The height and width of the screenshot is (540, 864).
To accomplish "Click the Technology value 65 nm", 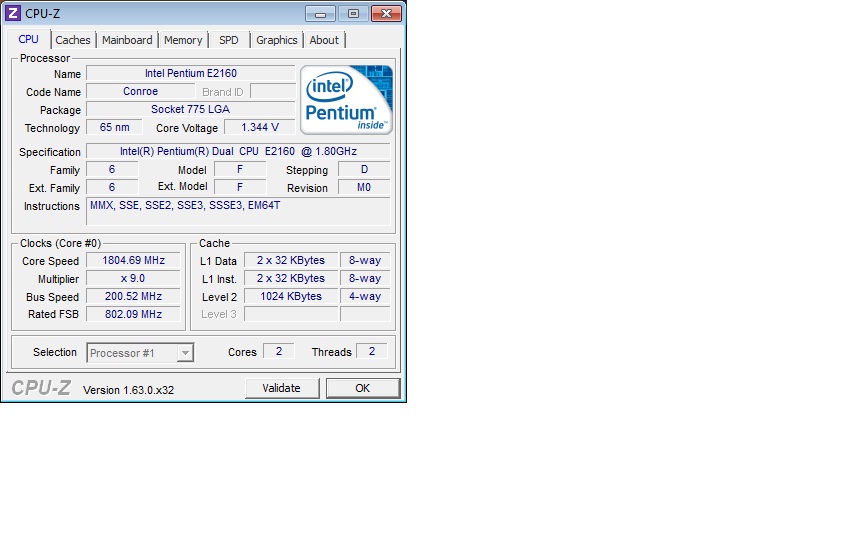I will 114,127.
